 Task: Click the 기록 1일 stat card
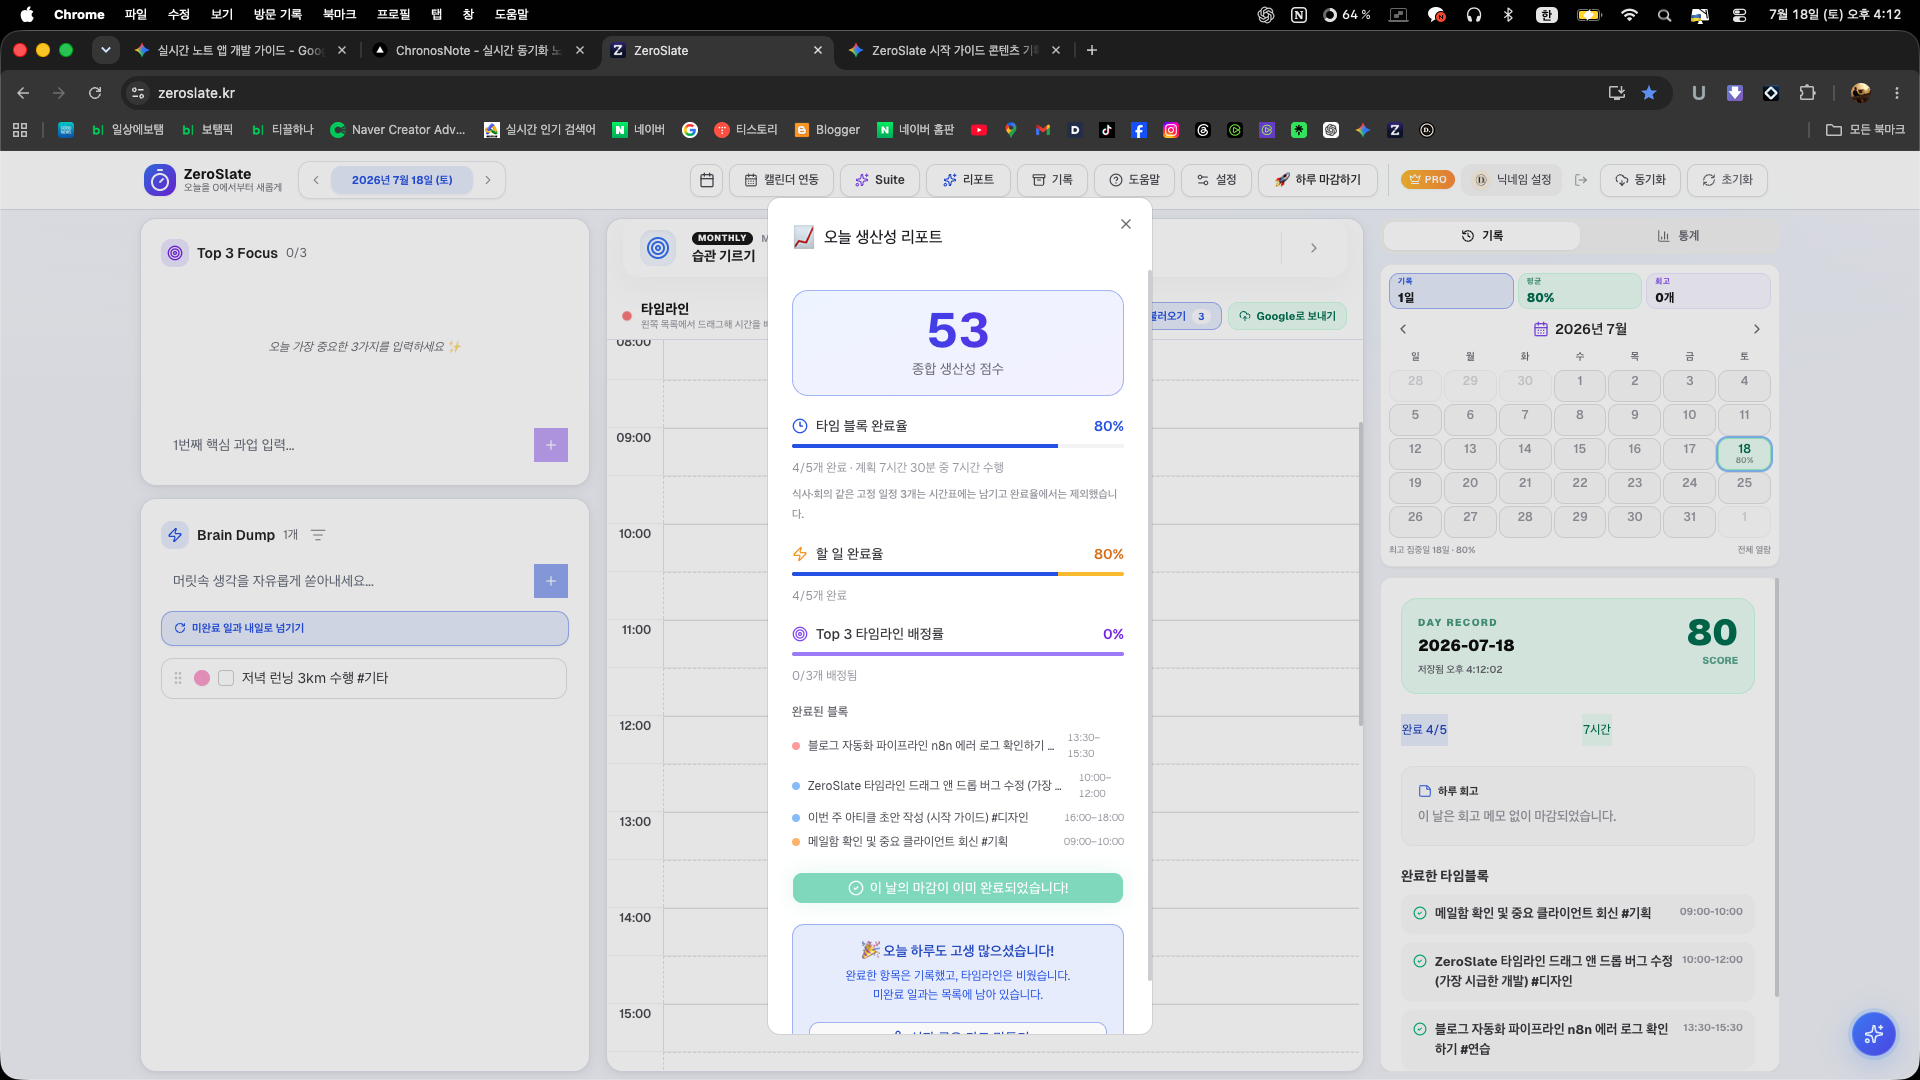click(x=1451, y=290)
